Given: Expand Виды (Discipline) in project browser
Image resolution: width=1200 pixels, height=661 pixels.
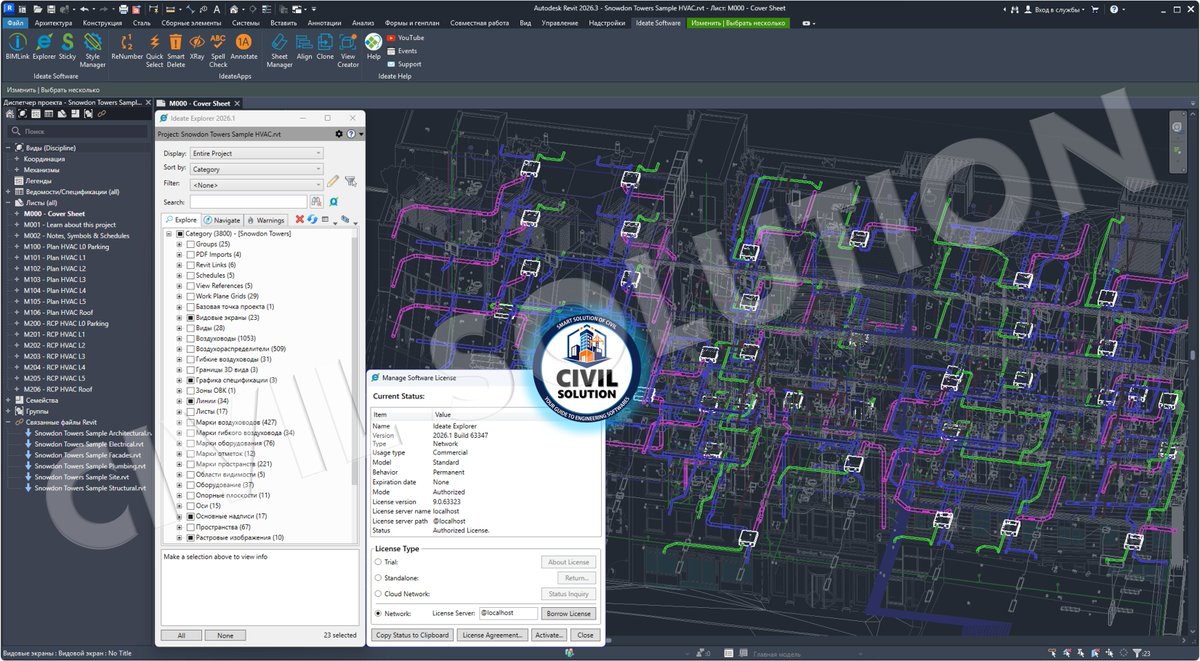Looking at the screenshot, I should point(8,148).
